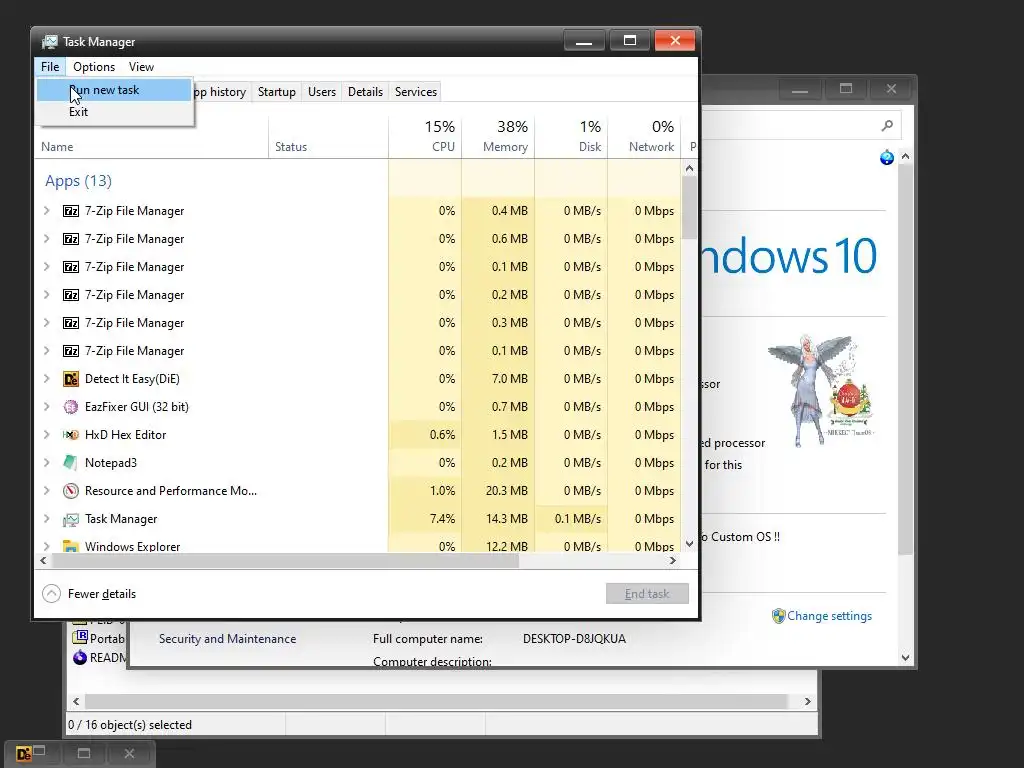Click the Resource and Performance Monitor icon

pos(71,491)
